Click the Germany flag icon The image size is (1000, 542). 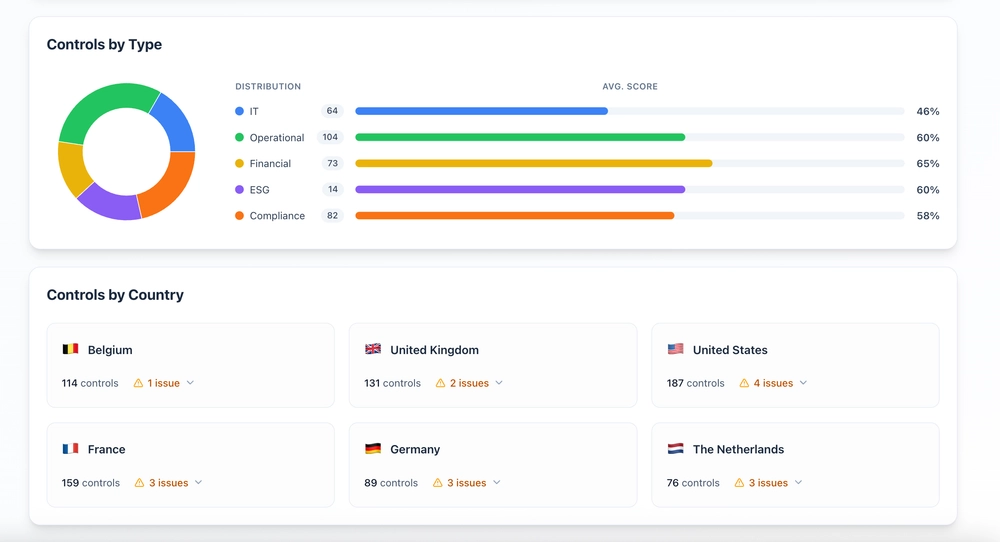tap(373, 450)
